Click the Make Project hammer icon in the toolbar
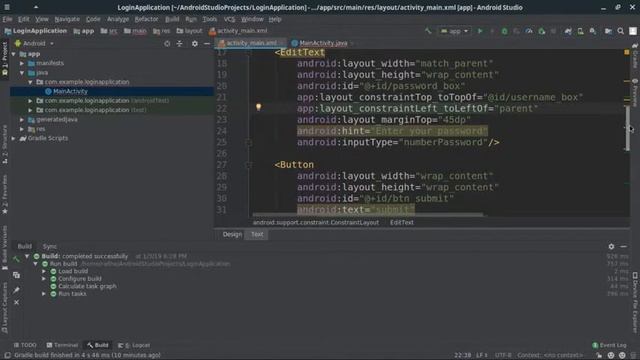This screenshot has height=360, width=640. [x=428, y=31]
